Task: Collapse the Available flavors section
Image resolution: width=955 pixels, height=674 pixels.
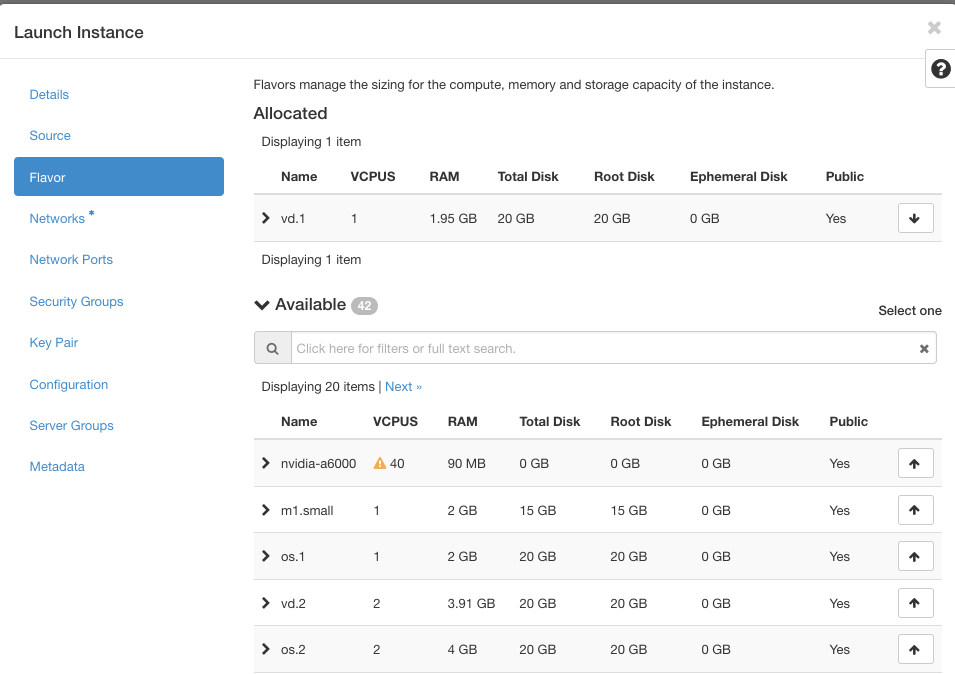Action: tap(261, 305)
